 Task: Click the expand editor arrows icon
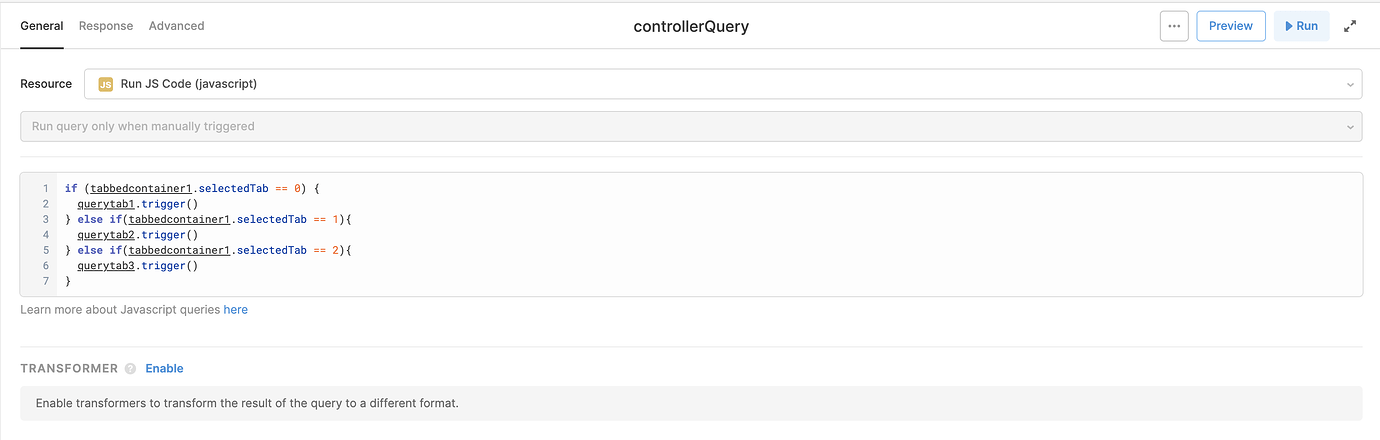[1350, 26]
